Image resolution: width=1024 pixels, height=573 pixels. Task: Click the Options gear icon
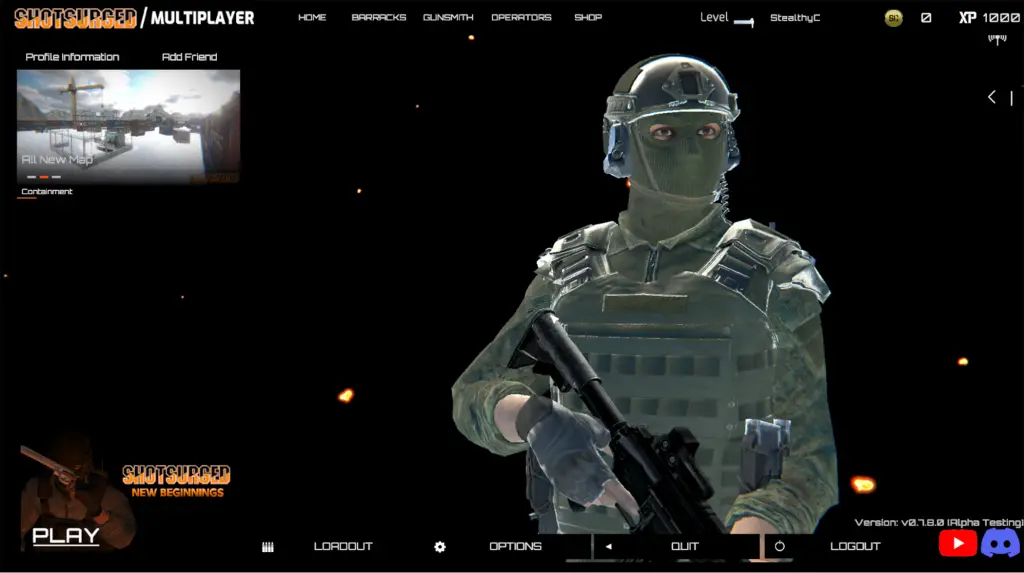(440, 547)
